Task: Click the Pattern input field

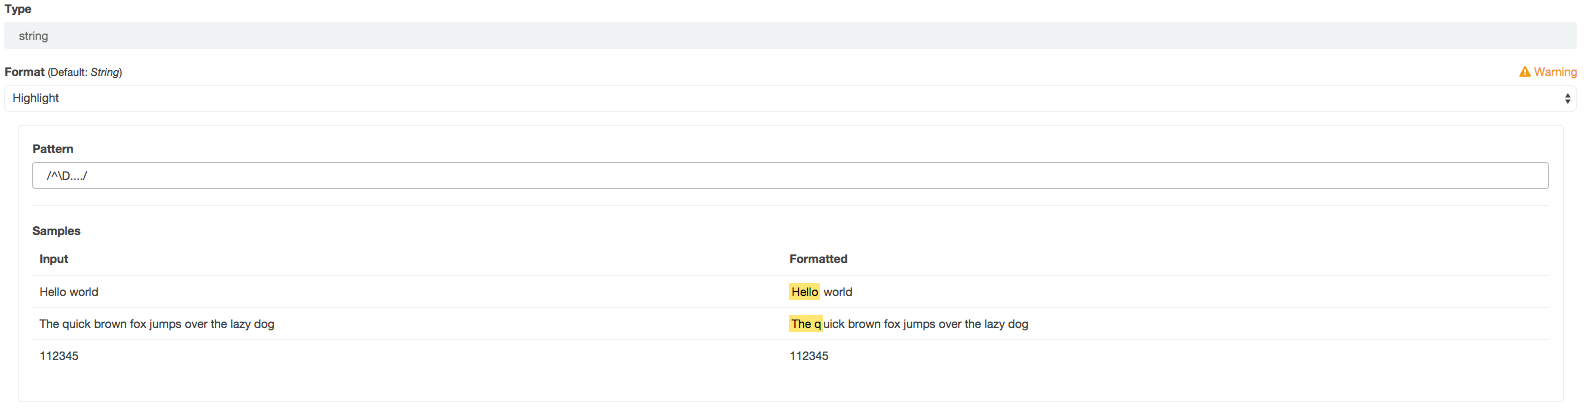Action: click(790, 176)
